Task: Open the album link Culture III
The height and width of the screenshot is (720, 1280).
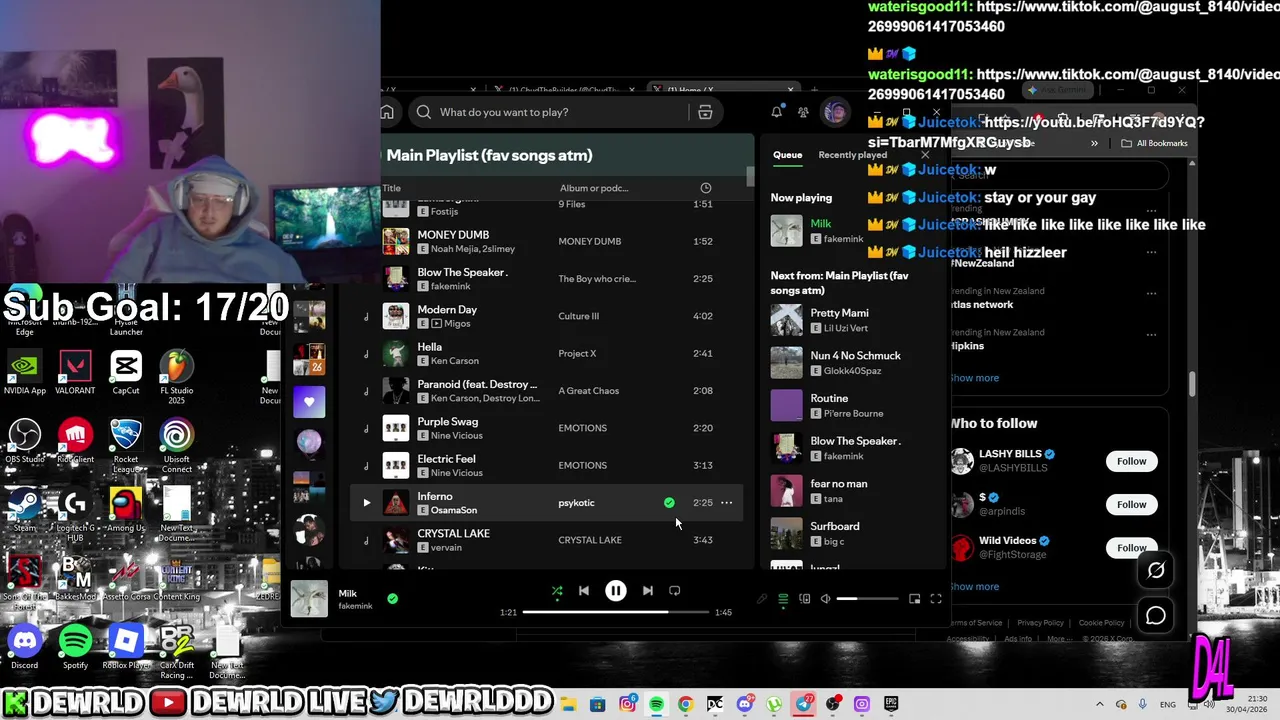Action: point(578,316)
